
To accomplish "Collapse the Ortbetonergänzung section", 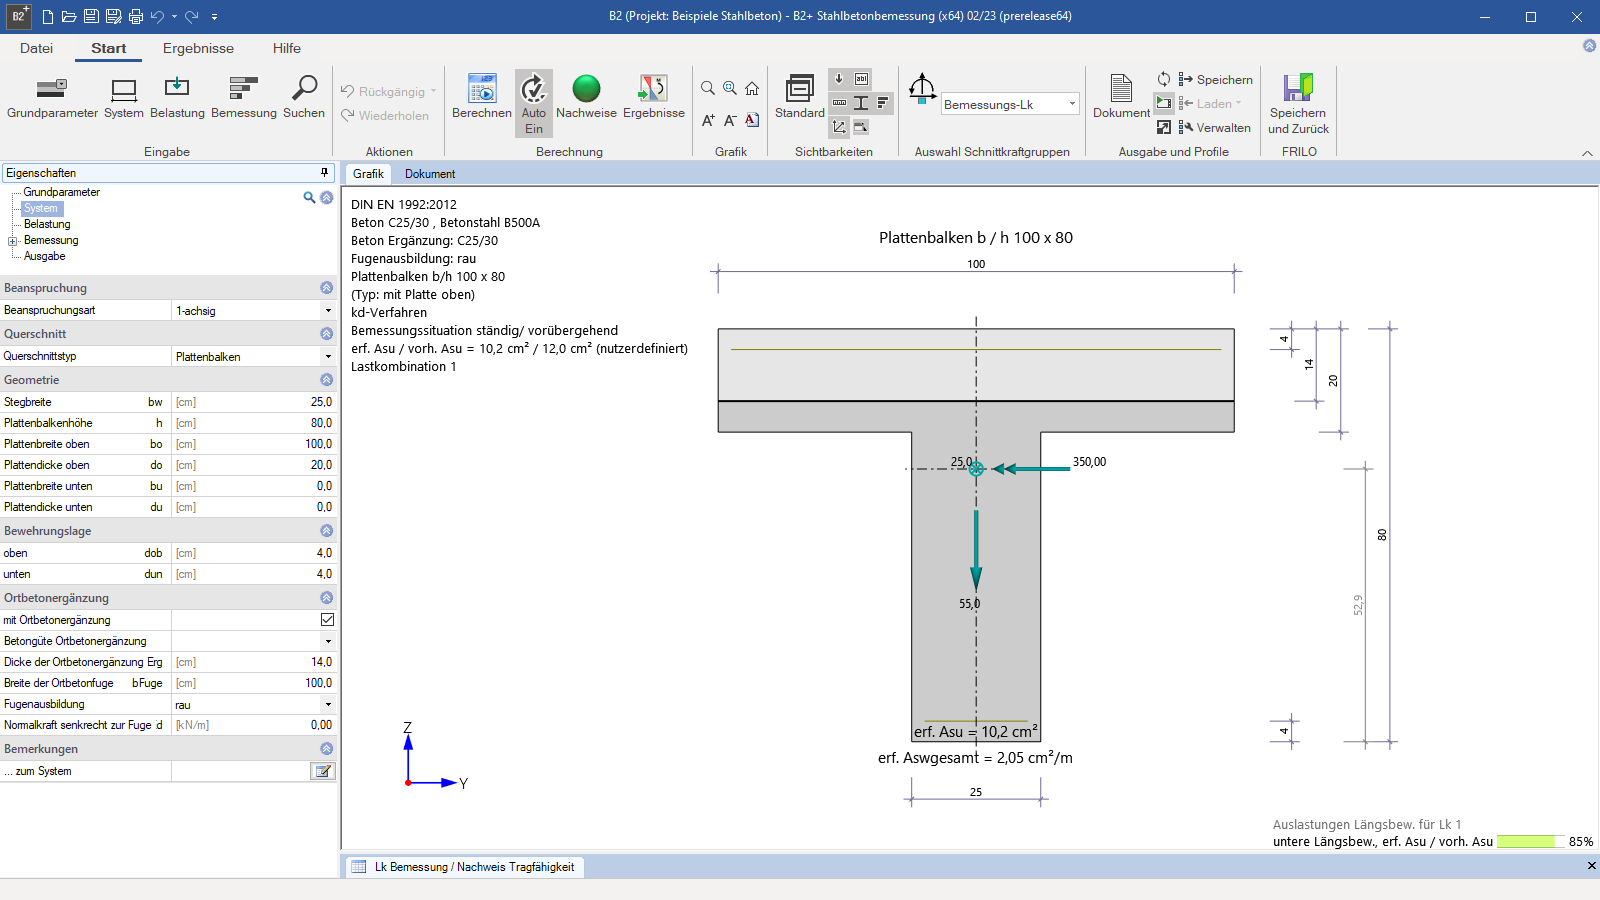I will [x=326, y=598].
